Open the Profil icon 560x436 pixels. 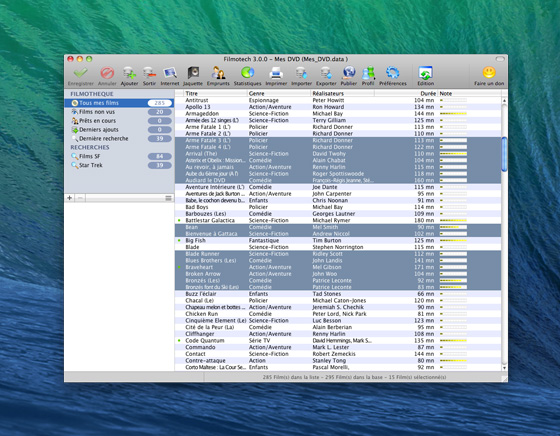[x=368, y=73]
